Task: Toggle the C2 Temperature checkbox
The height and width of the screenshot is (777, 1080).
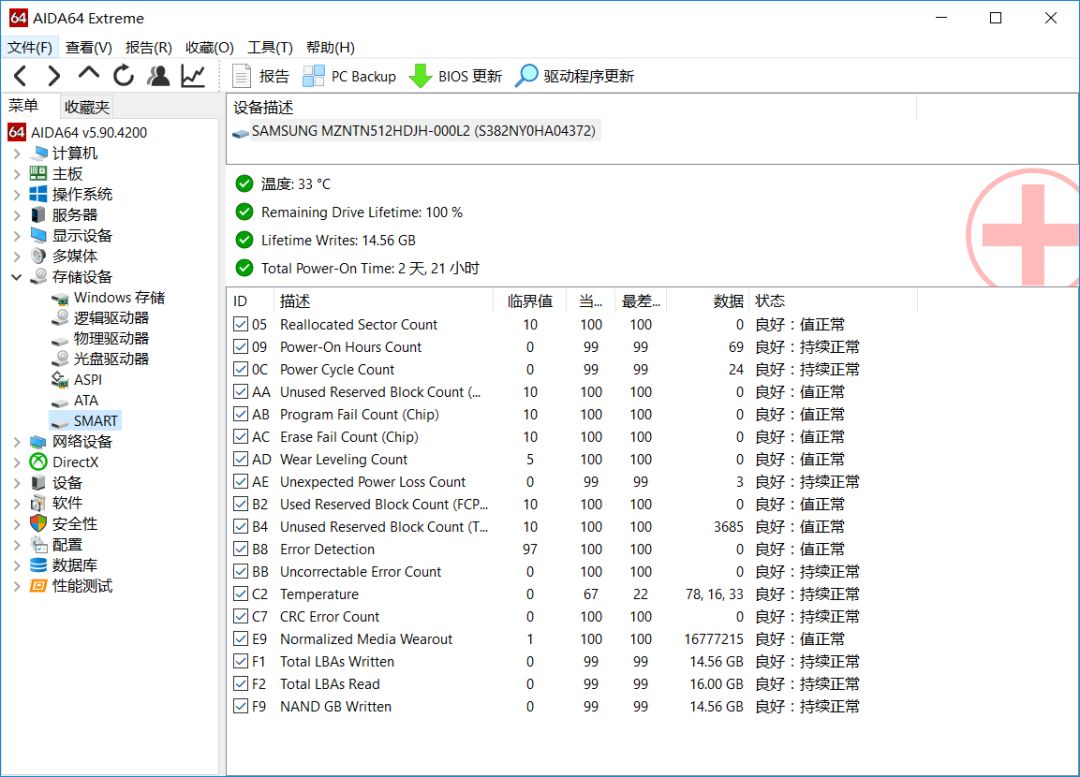Action: (x=242, y=594)
